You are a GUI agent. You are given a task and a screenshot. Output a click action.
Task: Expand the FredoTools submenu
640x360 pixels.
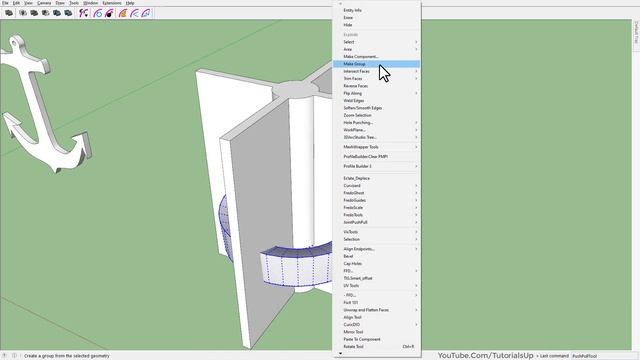(x=376, y=215)
